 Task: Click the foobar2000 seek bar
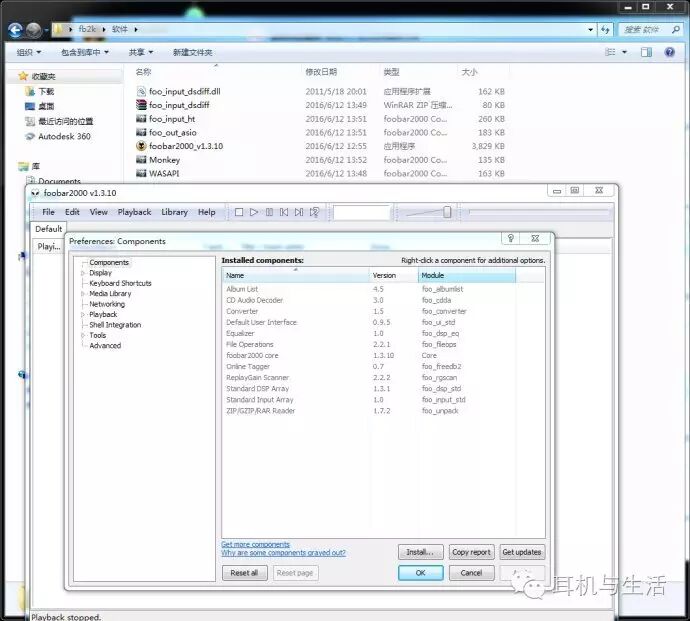pos(539,212)
